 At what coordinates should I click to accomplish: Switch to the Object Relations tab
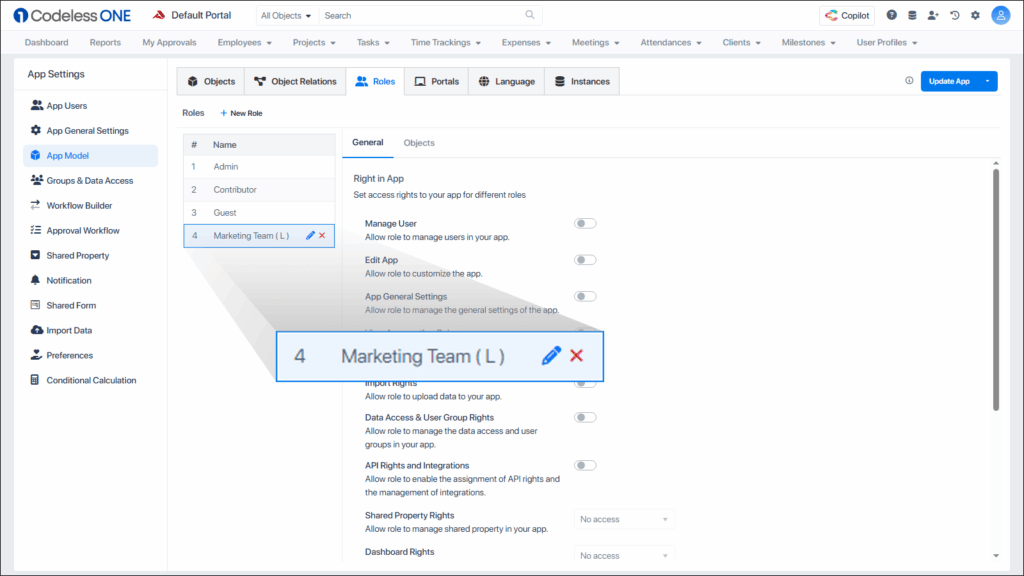pos(295,82)
